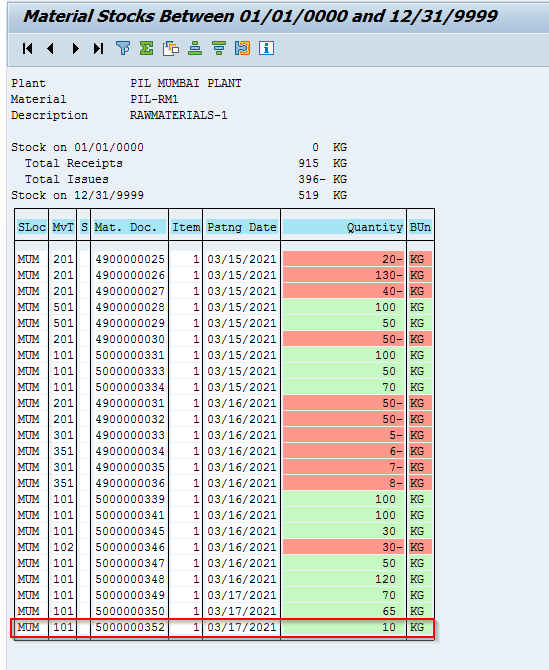This screenshot has width=549, height=670.
Task: Select the Mat. Doc. column header
Action: pos(129,227)
